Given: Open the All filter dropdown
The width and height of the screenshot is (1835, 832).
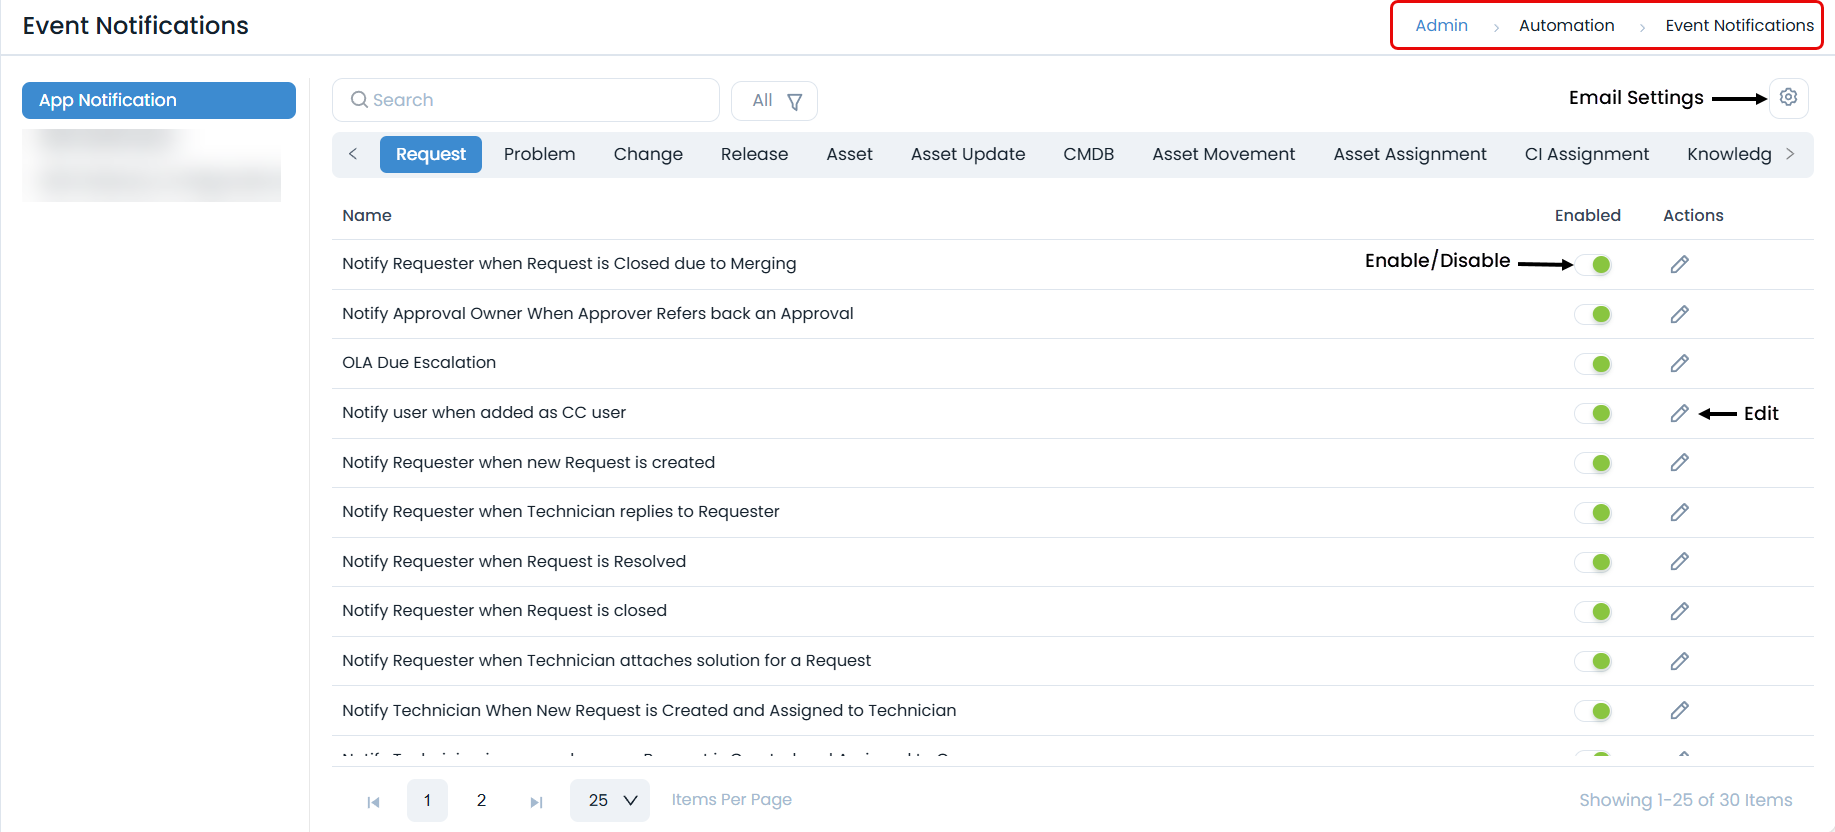Looking at the screenshot, I should click(x=774, y=100).
